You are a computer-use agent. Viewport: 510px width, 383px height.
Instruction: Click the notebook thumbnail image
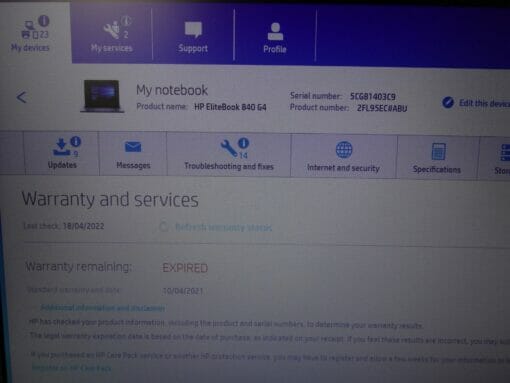coord(102,96)
